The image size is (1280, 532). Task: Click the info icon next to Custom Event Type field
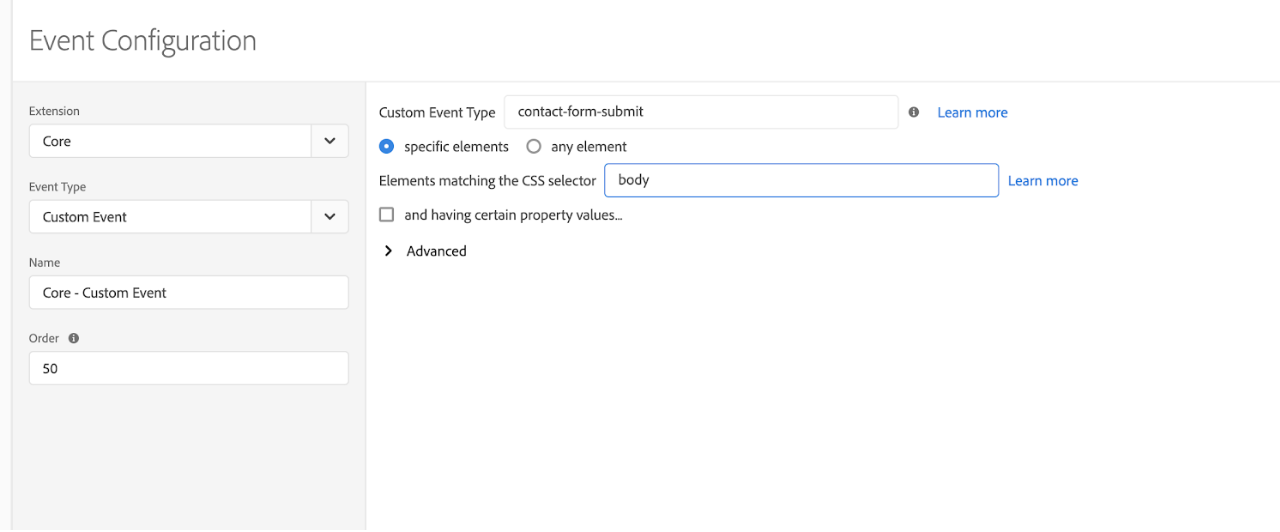point(914,112)
